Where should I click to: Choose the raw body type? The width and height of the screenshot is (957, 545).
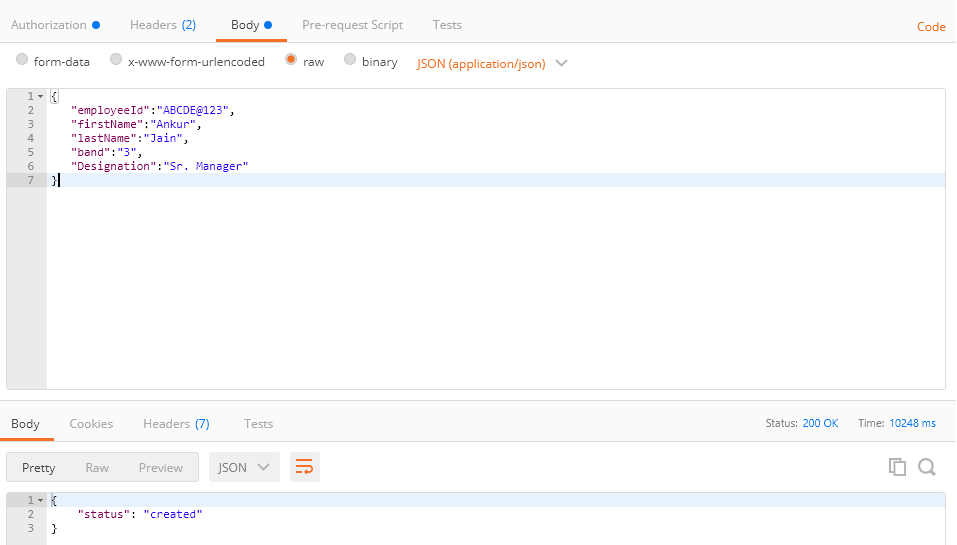coord(291,61)
